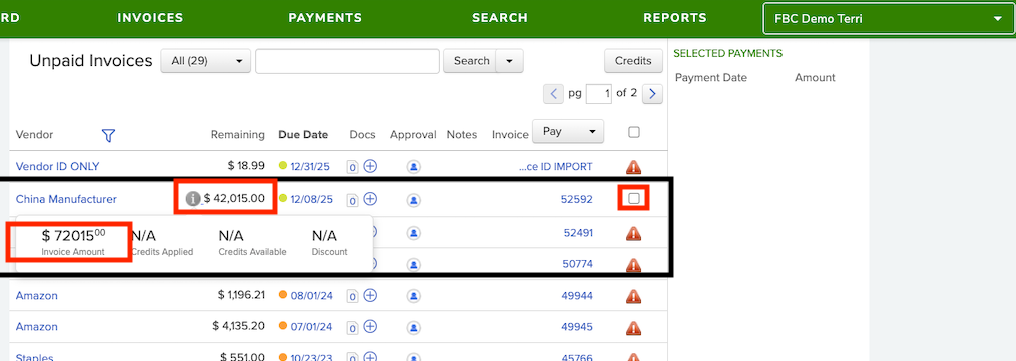Click the $ 72015 Invoice Amount value
Viewport: 1016px width, 361px height.
pyautogui.click(x=73, y=235)
